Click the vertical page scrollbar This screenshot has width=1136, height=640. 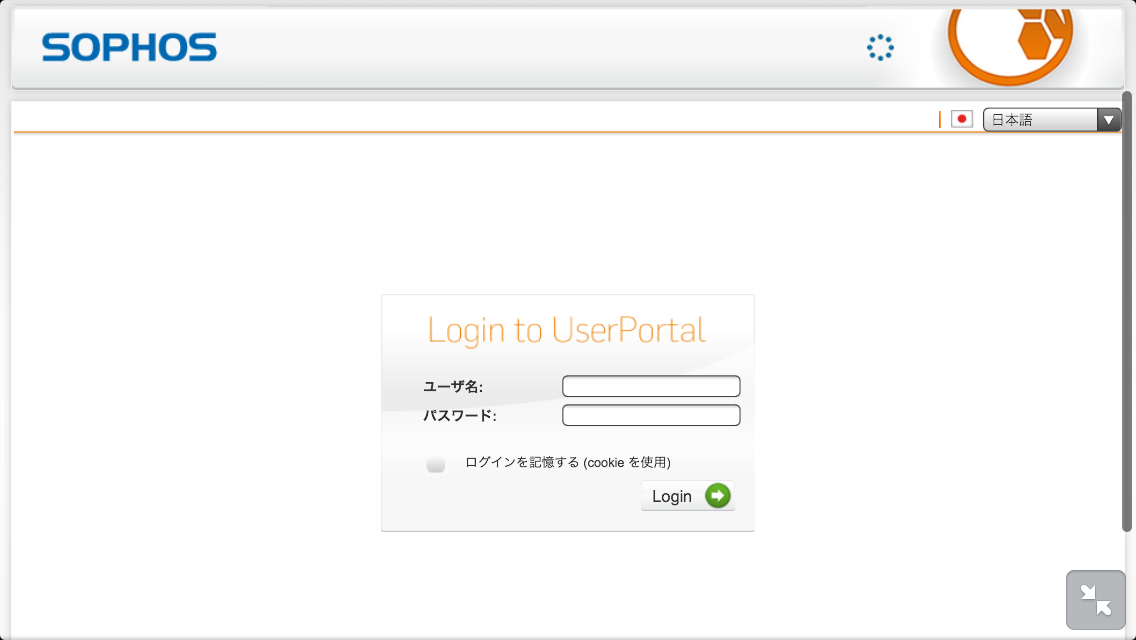pyautogui.click(x=1127, y=312)
